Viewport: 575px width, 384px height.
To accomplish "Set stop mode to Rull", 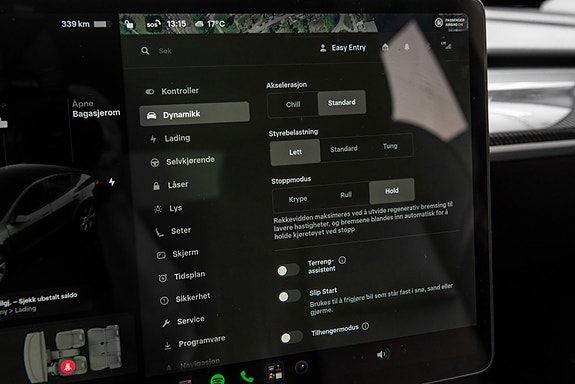I will click(x=346, y=195).
